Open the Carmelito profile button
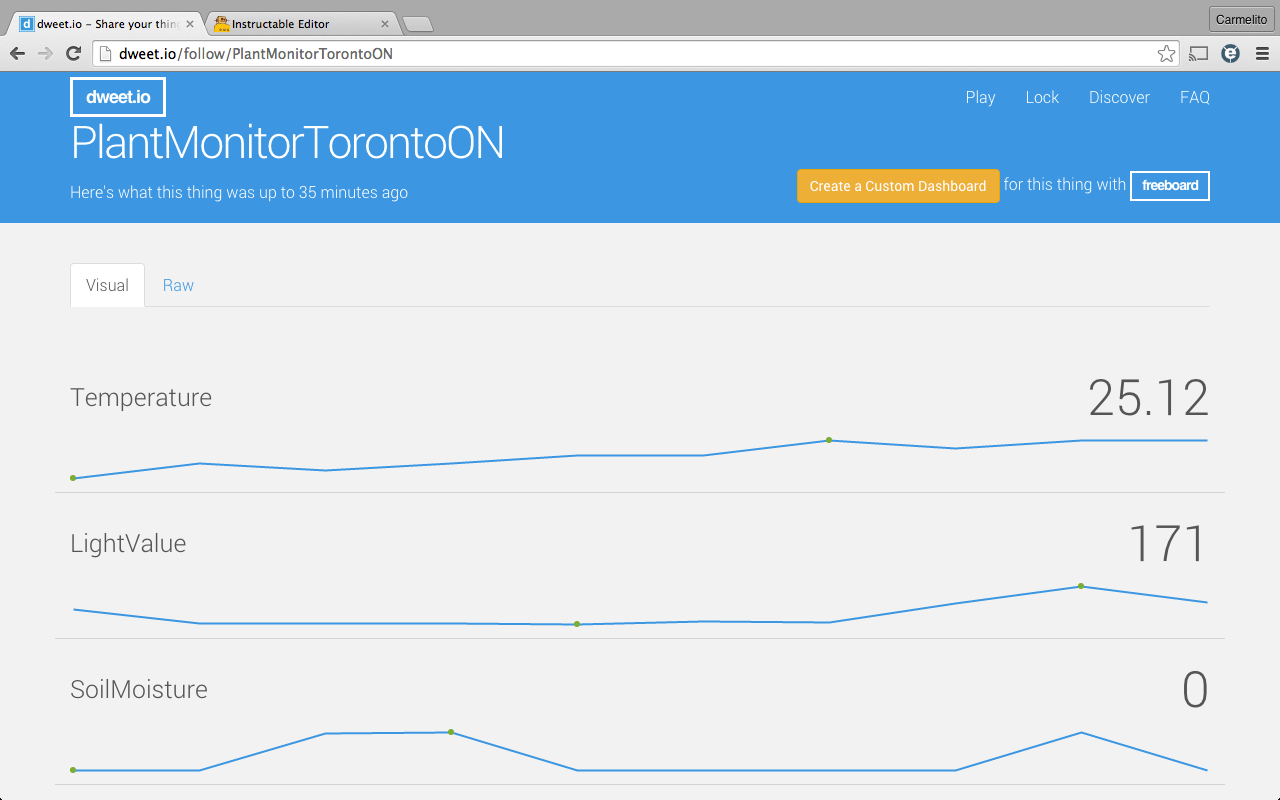This screenshot has height=800, width=1280. (x=1240, y=20)
